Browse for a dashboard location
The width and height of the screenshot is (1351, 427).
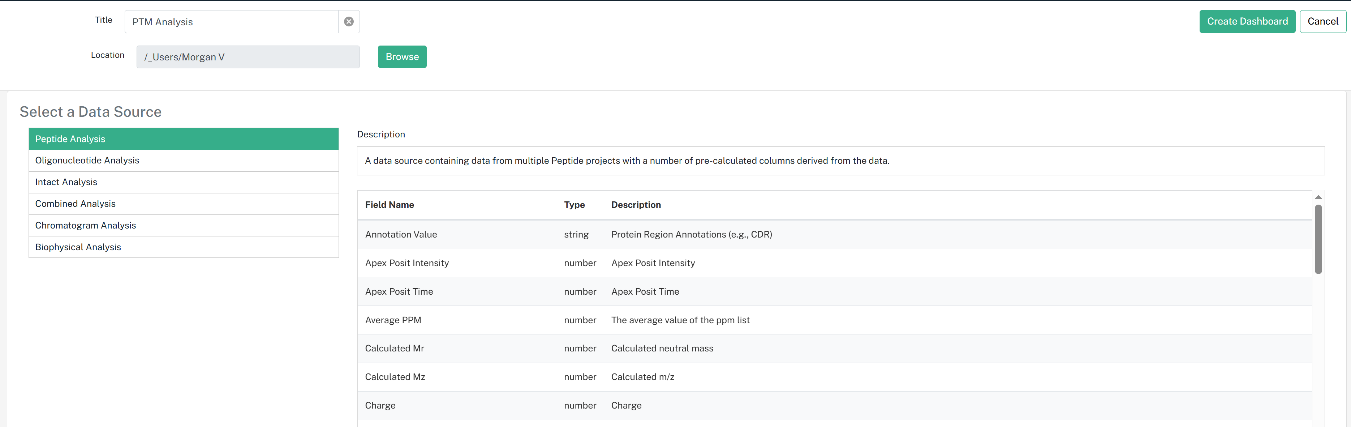[402, 57]
